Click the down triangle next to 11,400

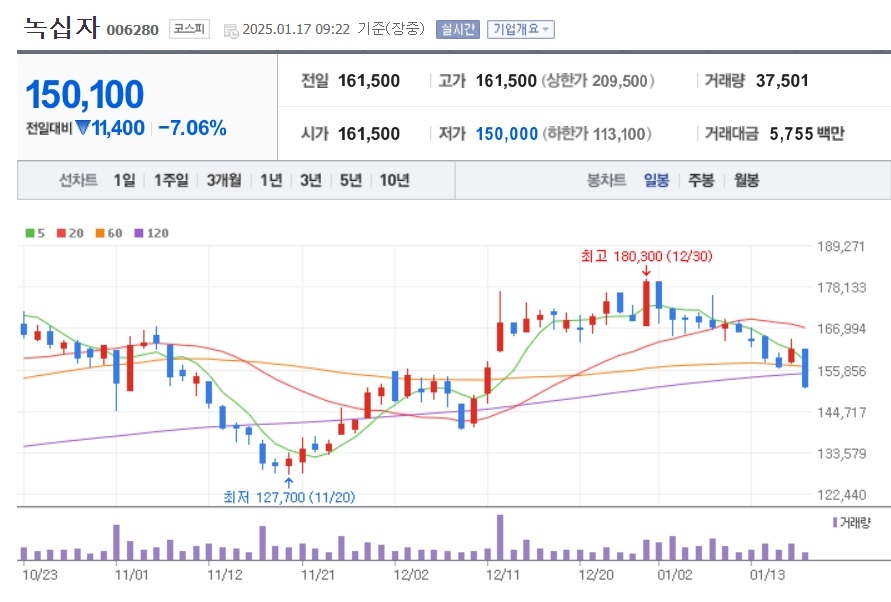pyautogui.click(x=83, y=128)
